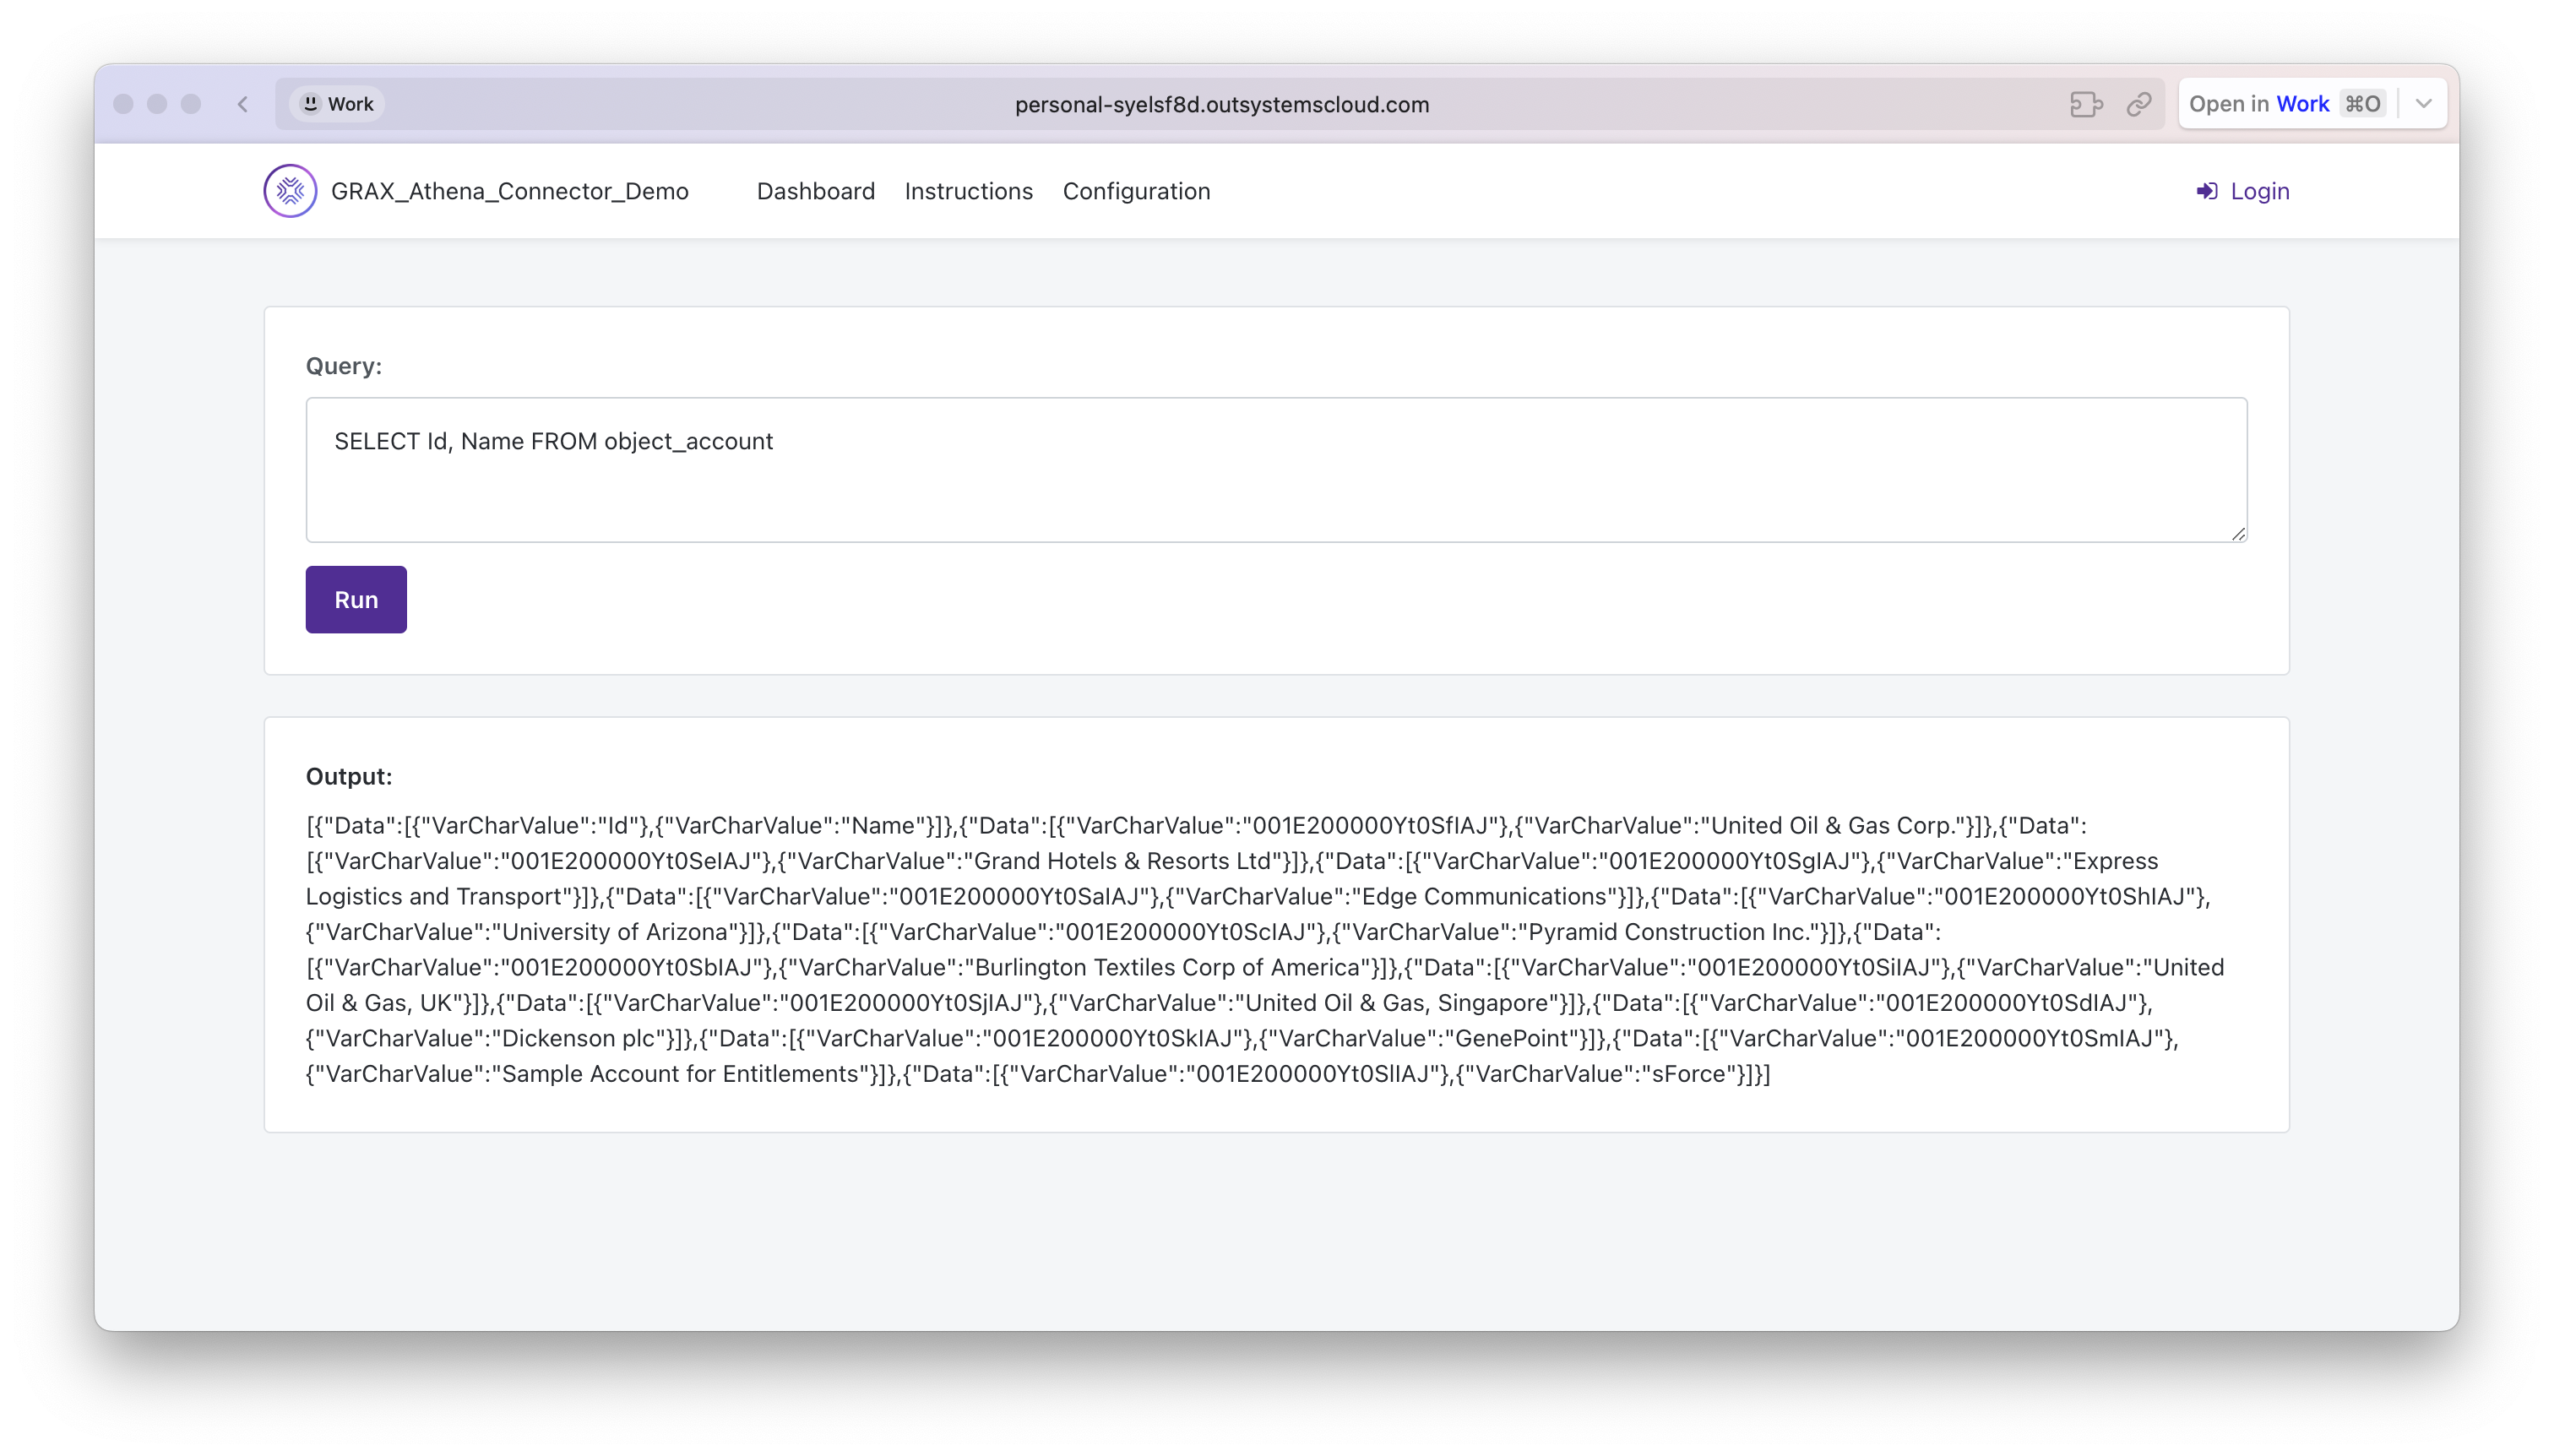Click the circular logo next to GRAX_Athena_Connector_Demo
The width and height of the screenshot is (2554, 1456).
[x=289, y=190]
